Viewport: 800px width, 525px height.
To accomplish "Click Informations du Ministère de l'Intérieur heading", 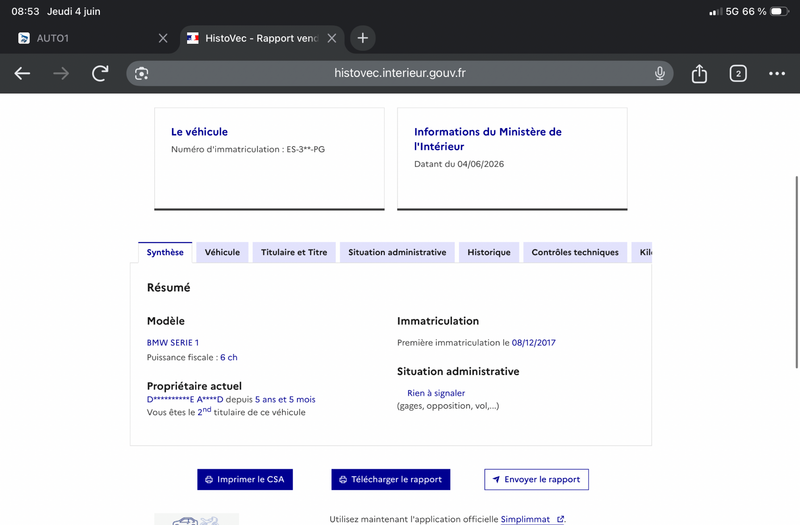I will [x=488, y=139].
